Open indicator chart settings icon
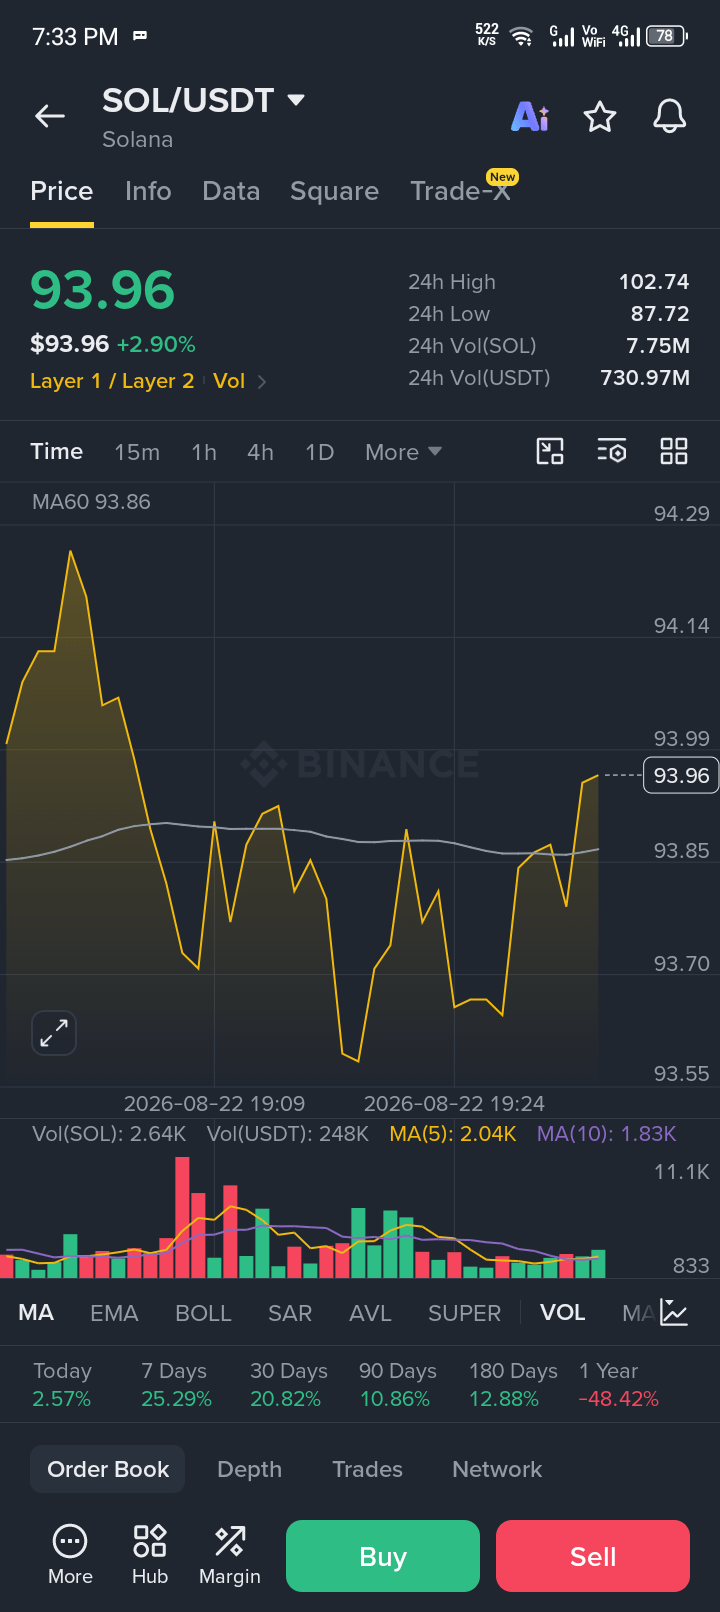Viewport: 720px width, 1612px height. (675, 1313)
